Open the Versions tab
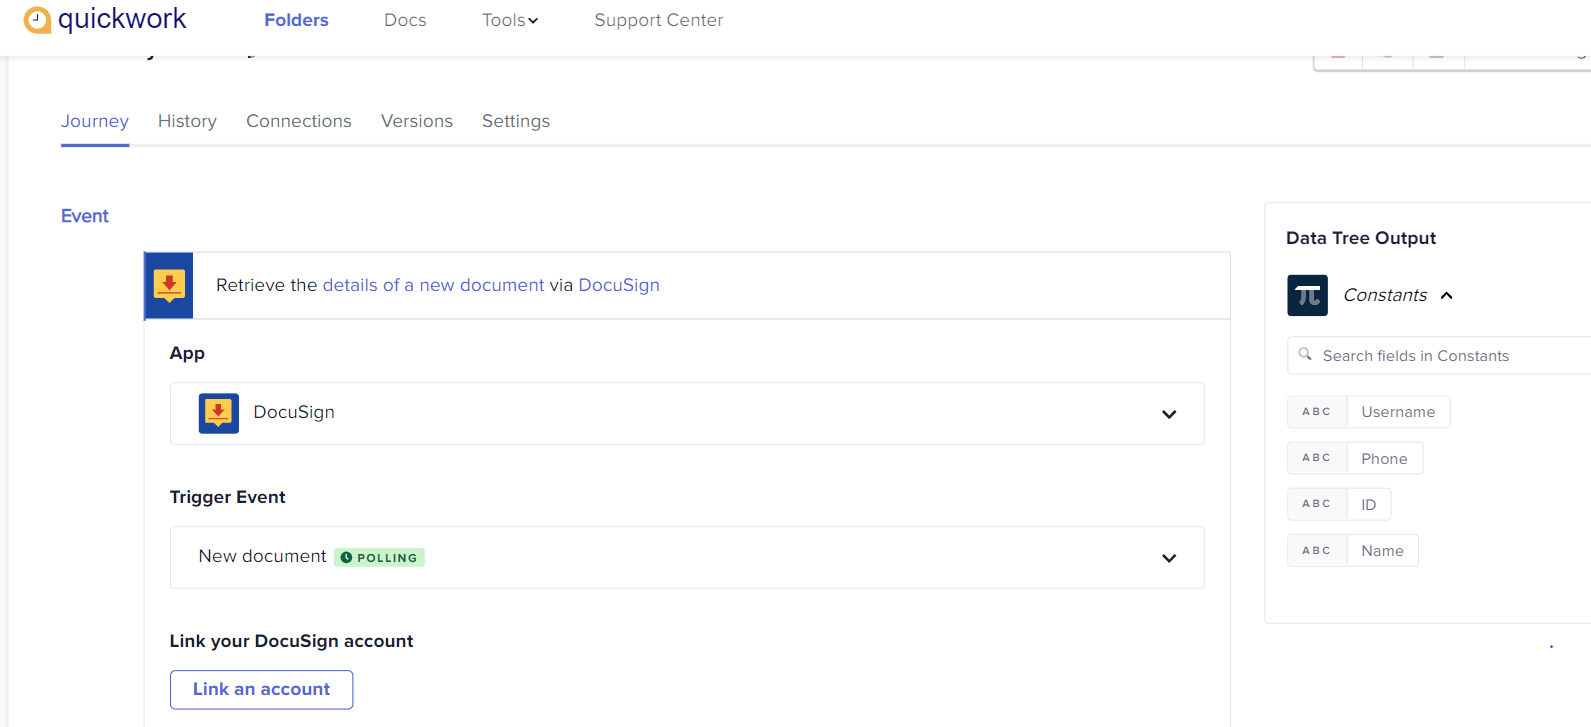1591x727 pixels. point(417,121)
